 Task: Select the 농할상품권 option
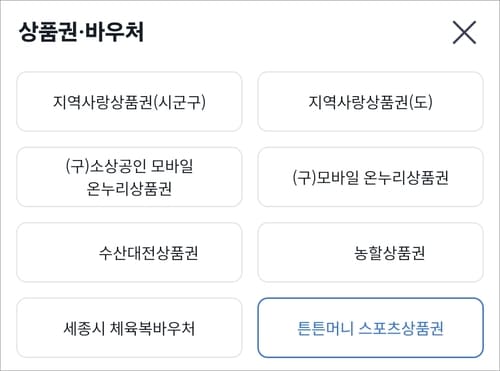[370, 253]
